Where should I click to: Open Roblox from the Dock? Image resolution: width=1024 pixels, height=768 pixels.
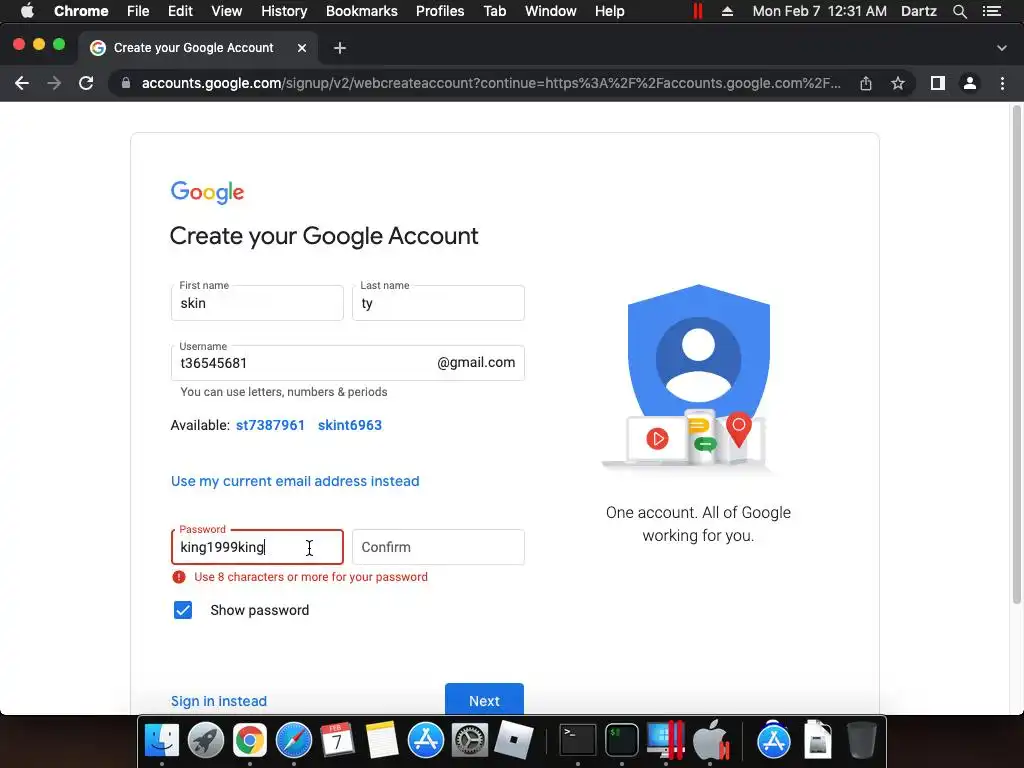point(513,741)
